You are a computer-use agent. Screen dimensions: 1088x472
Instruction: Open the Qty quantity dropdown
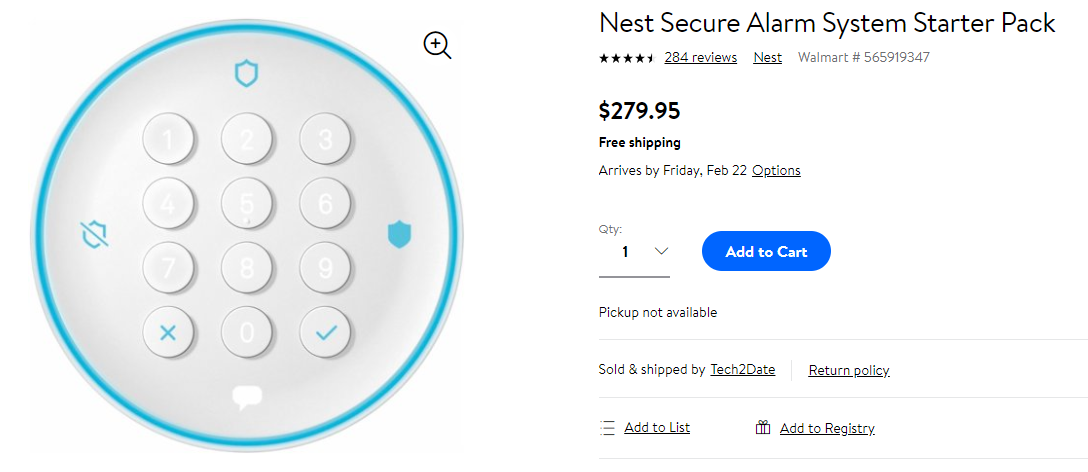pyautogui.click(x=634, y=252)
